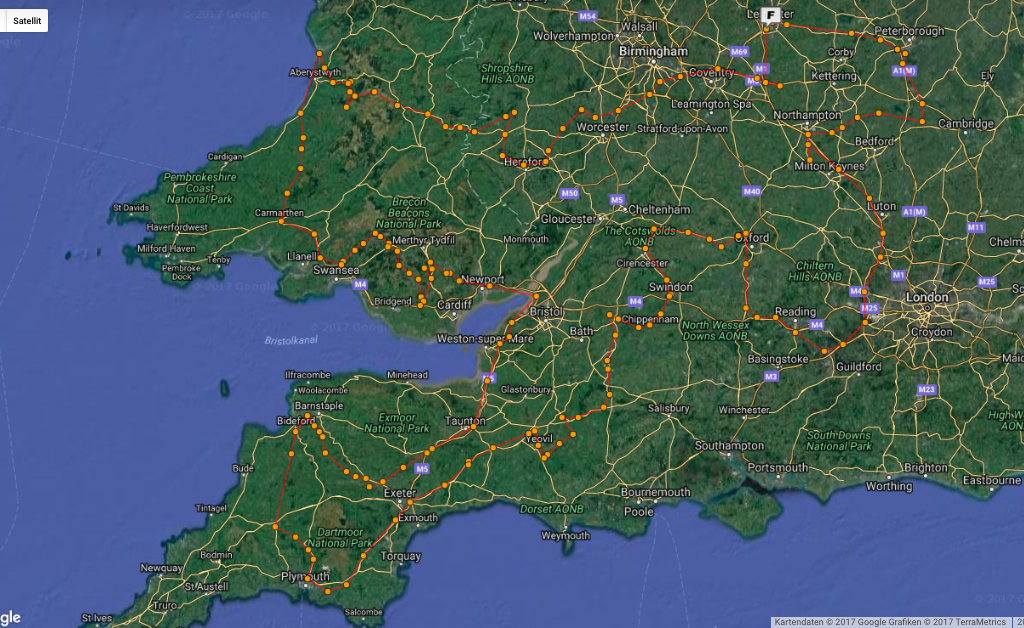Click the Exmoor National Park label

tap(398, 422)
